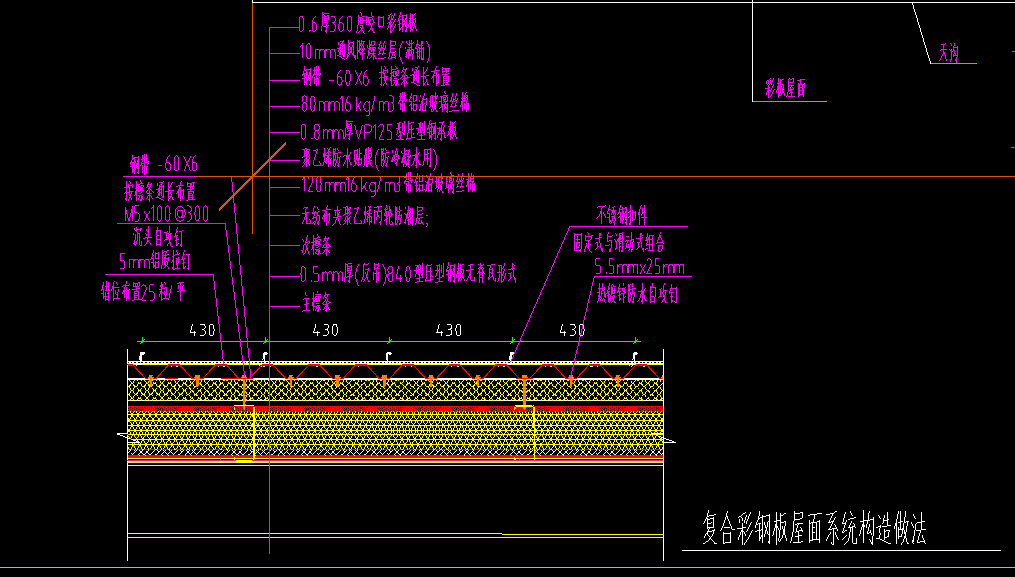1015x577 pixels.
Task: Click the '5mm铝质拉钉' annotation
Action: (155, 261)
